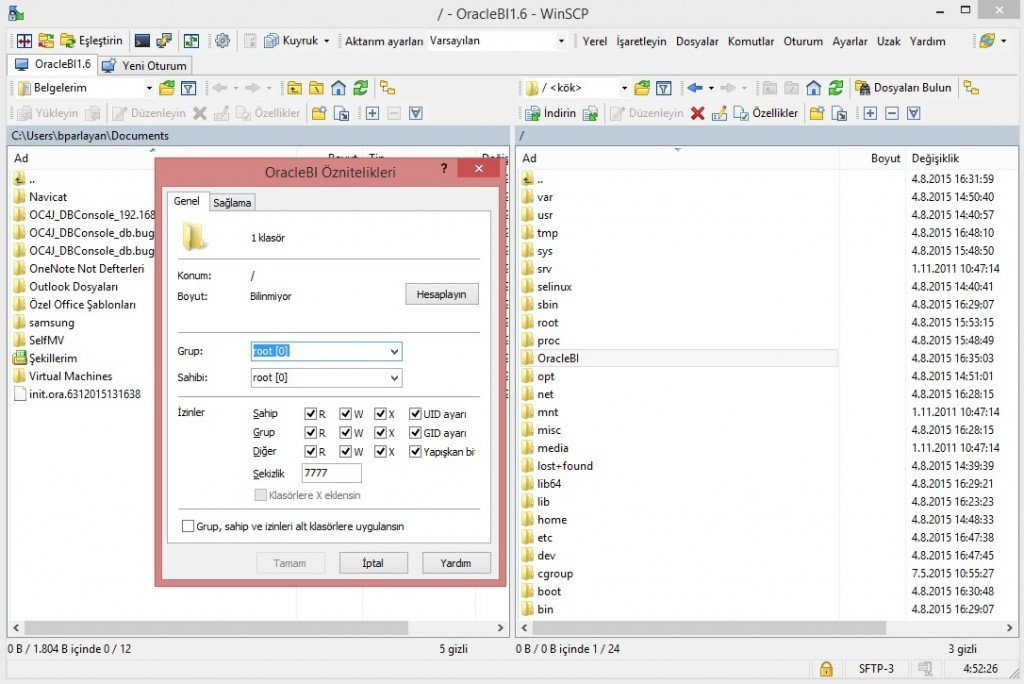
Task: Refresh the remote panel
Action: (836, 88)
